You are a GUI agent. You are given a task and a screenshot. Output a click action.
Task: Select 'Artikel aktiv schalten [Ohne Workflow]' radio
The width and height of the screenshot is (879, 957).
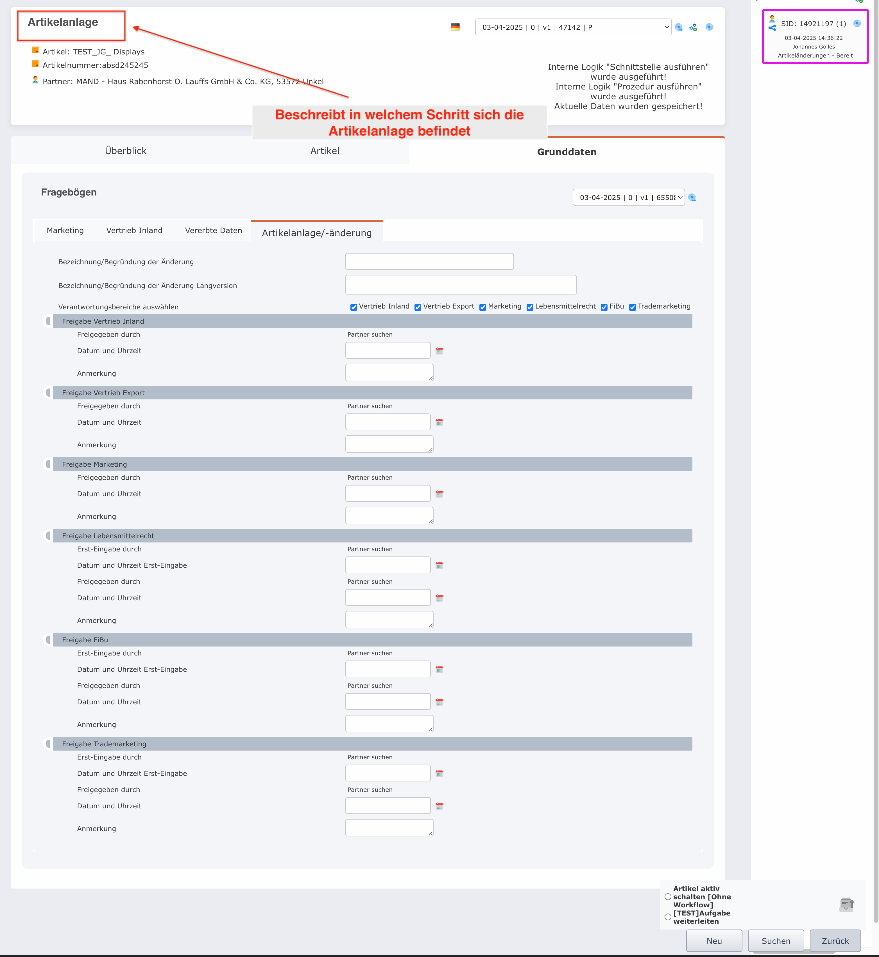668,897
